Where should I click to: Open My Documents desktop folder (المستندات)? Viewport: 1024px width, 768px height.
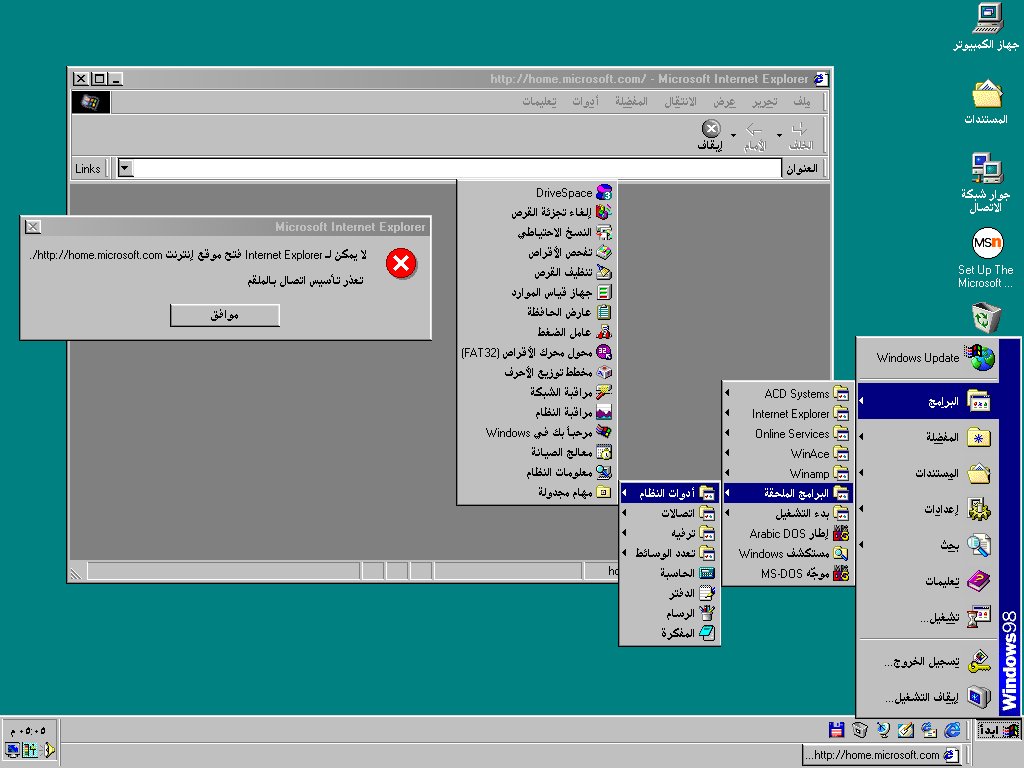click(x=986, y=102)
